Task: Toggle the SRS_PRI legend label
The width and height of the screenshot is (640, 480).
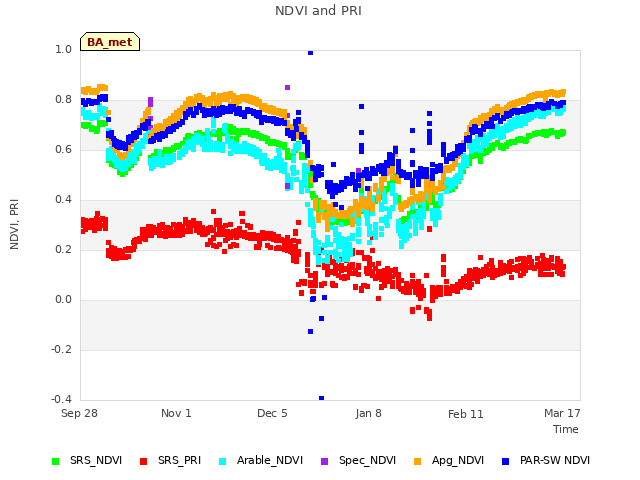Action: (180, 460)
